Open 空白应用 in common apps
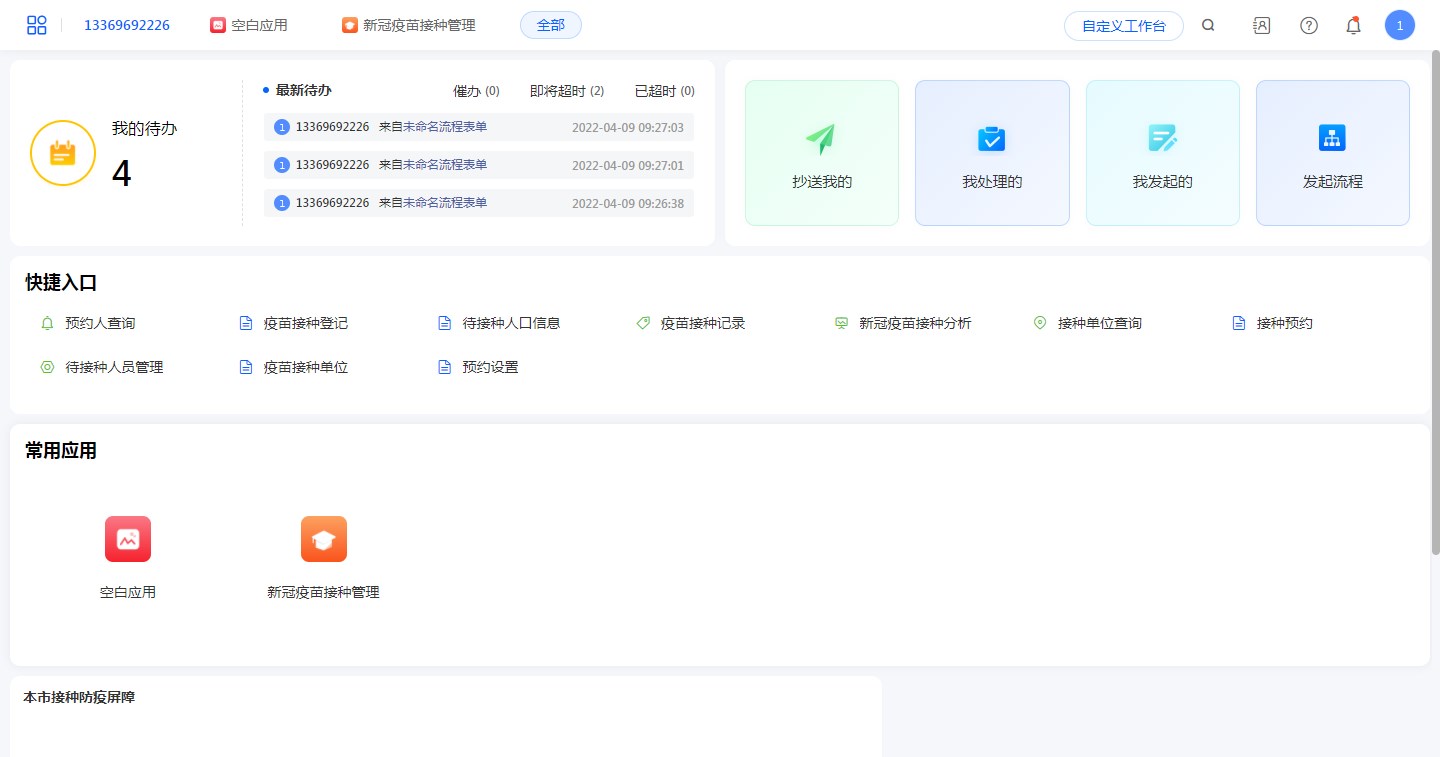1440x757 pixels. click(128, 556)
